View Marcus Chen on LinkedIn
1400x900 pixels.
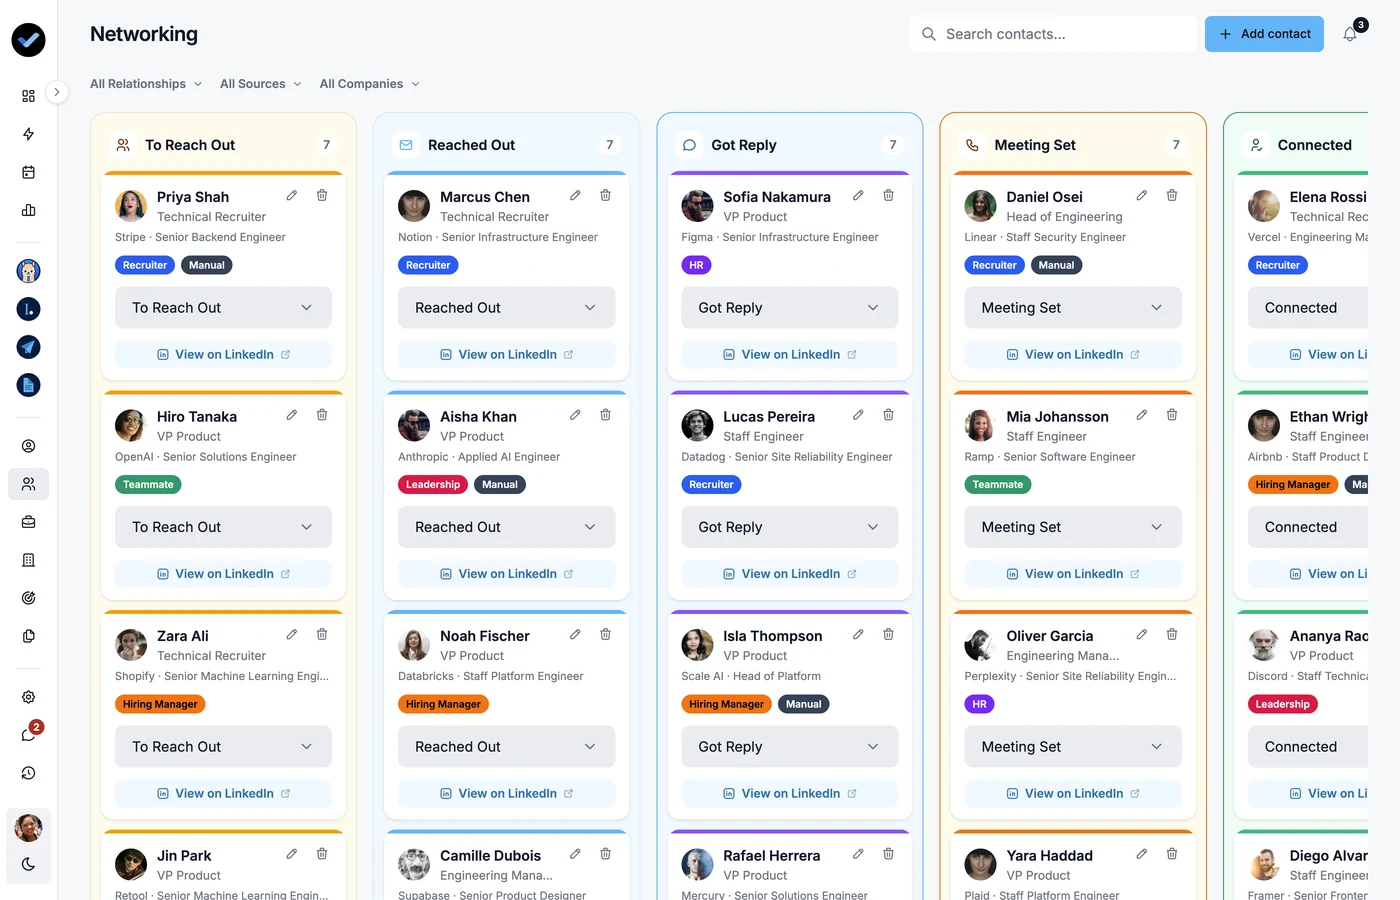506,354
